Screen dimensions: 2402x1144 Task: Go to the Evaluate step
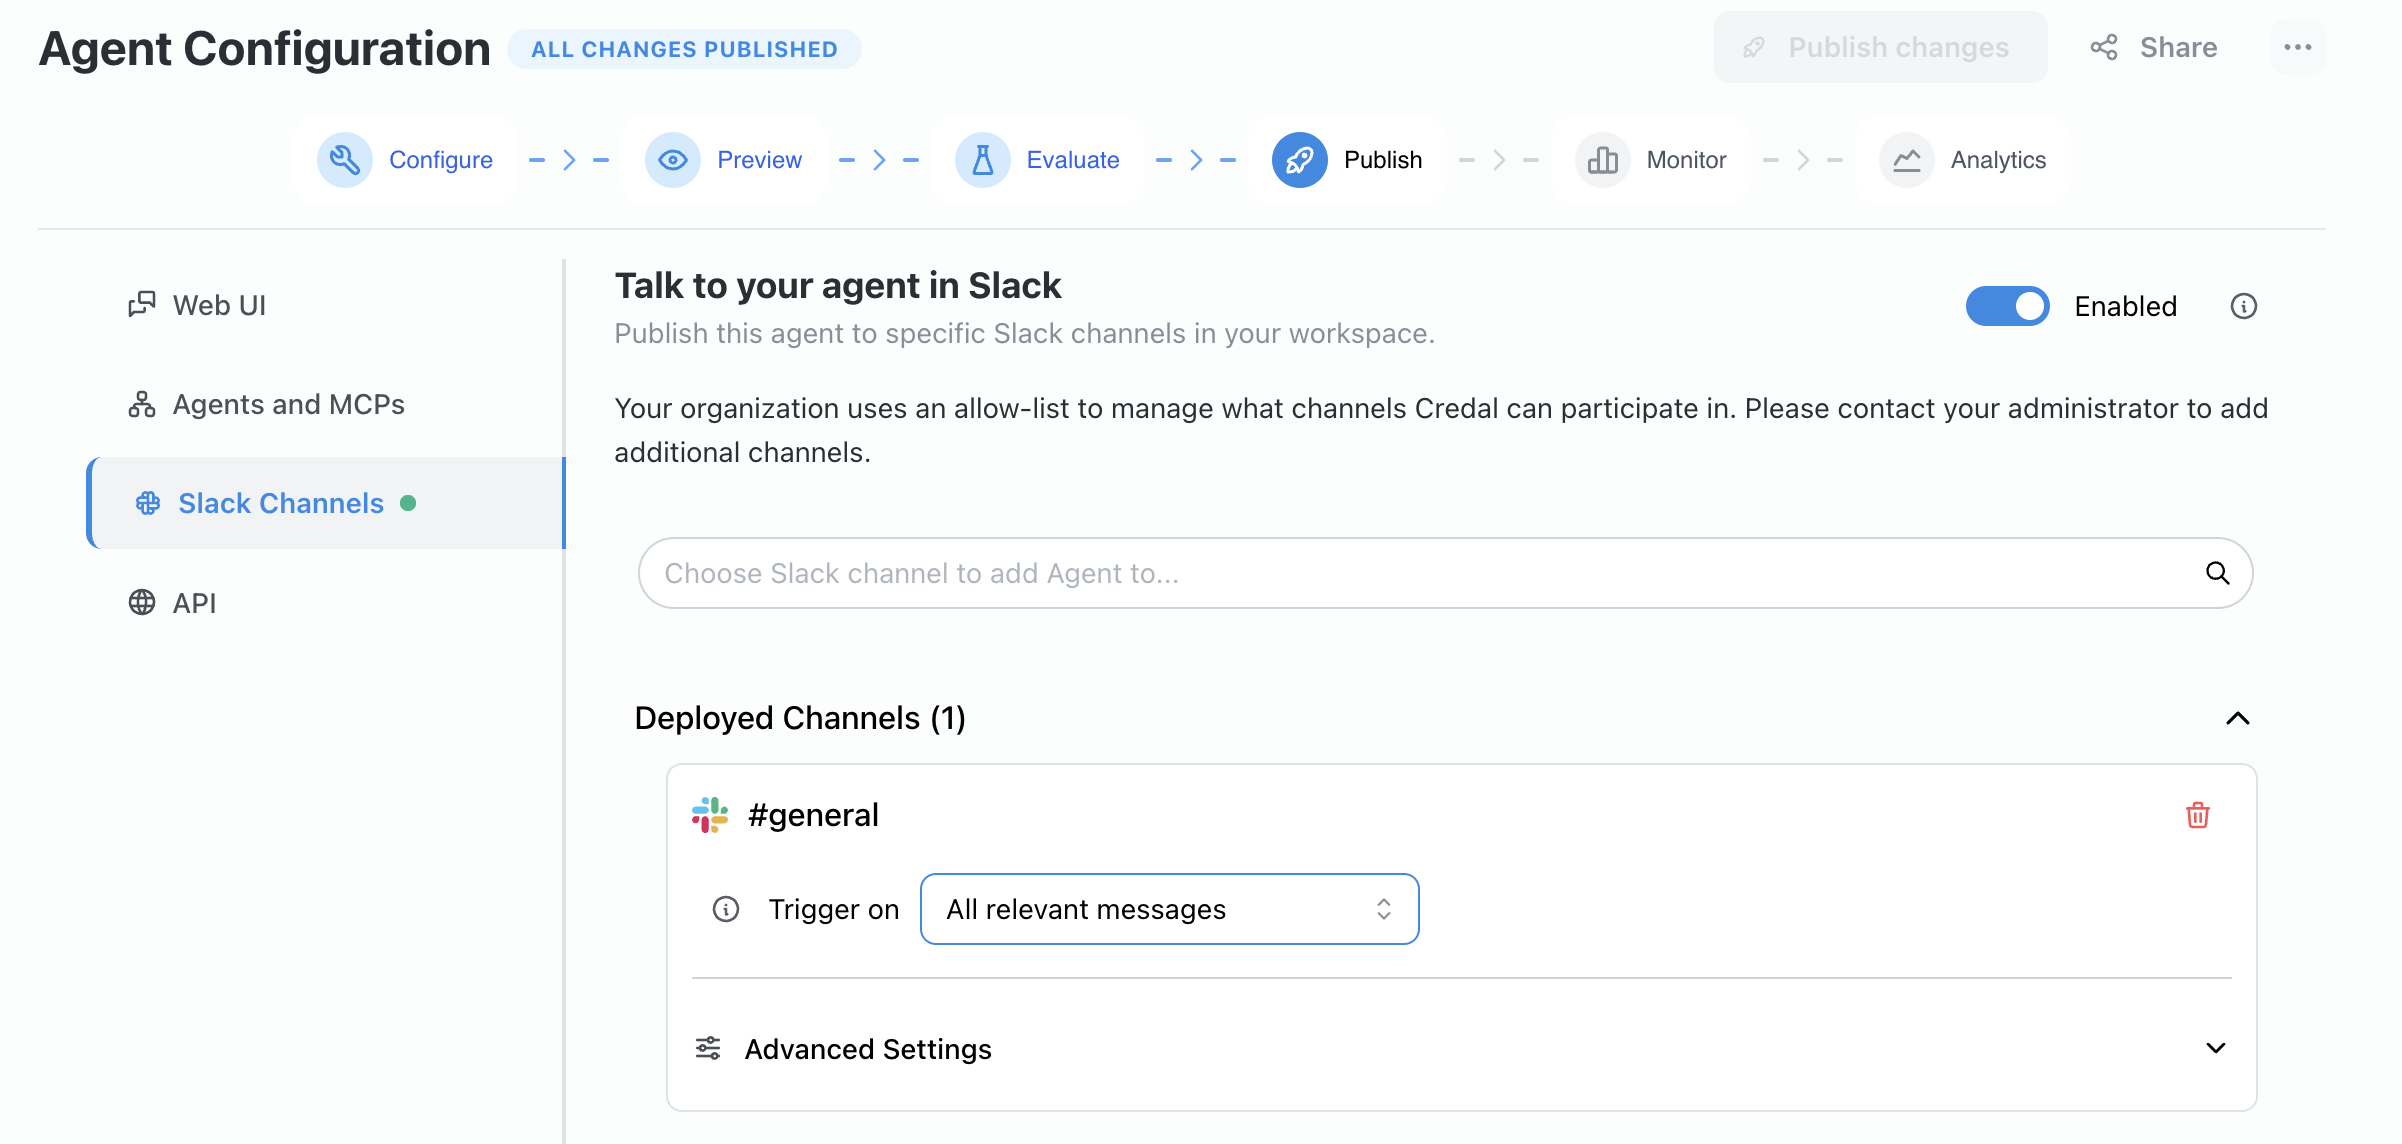[1038, 160]
